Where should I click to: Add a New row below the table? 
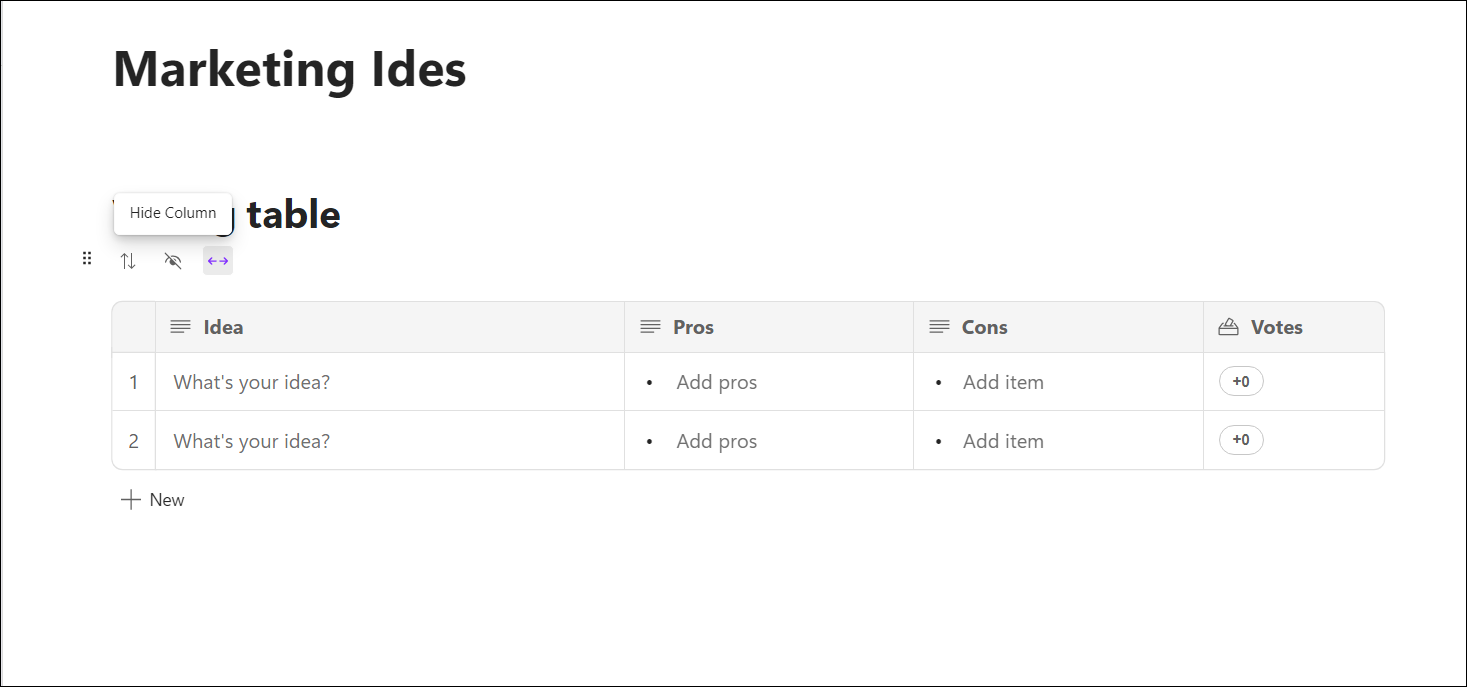pos(152,500)
